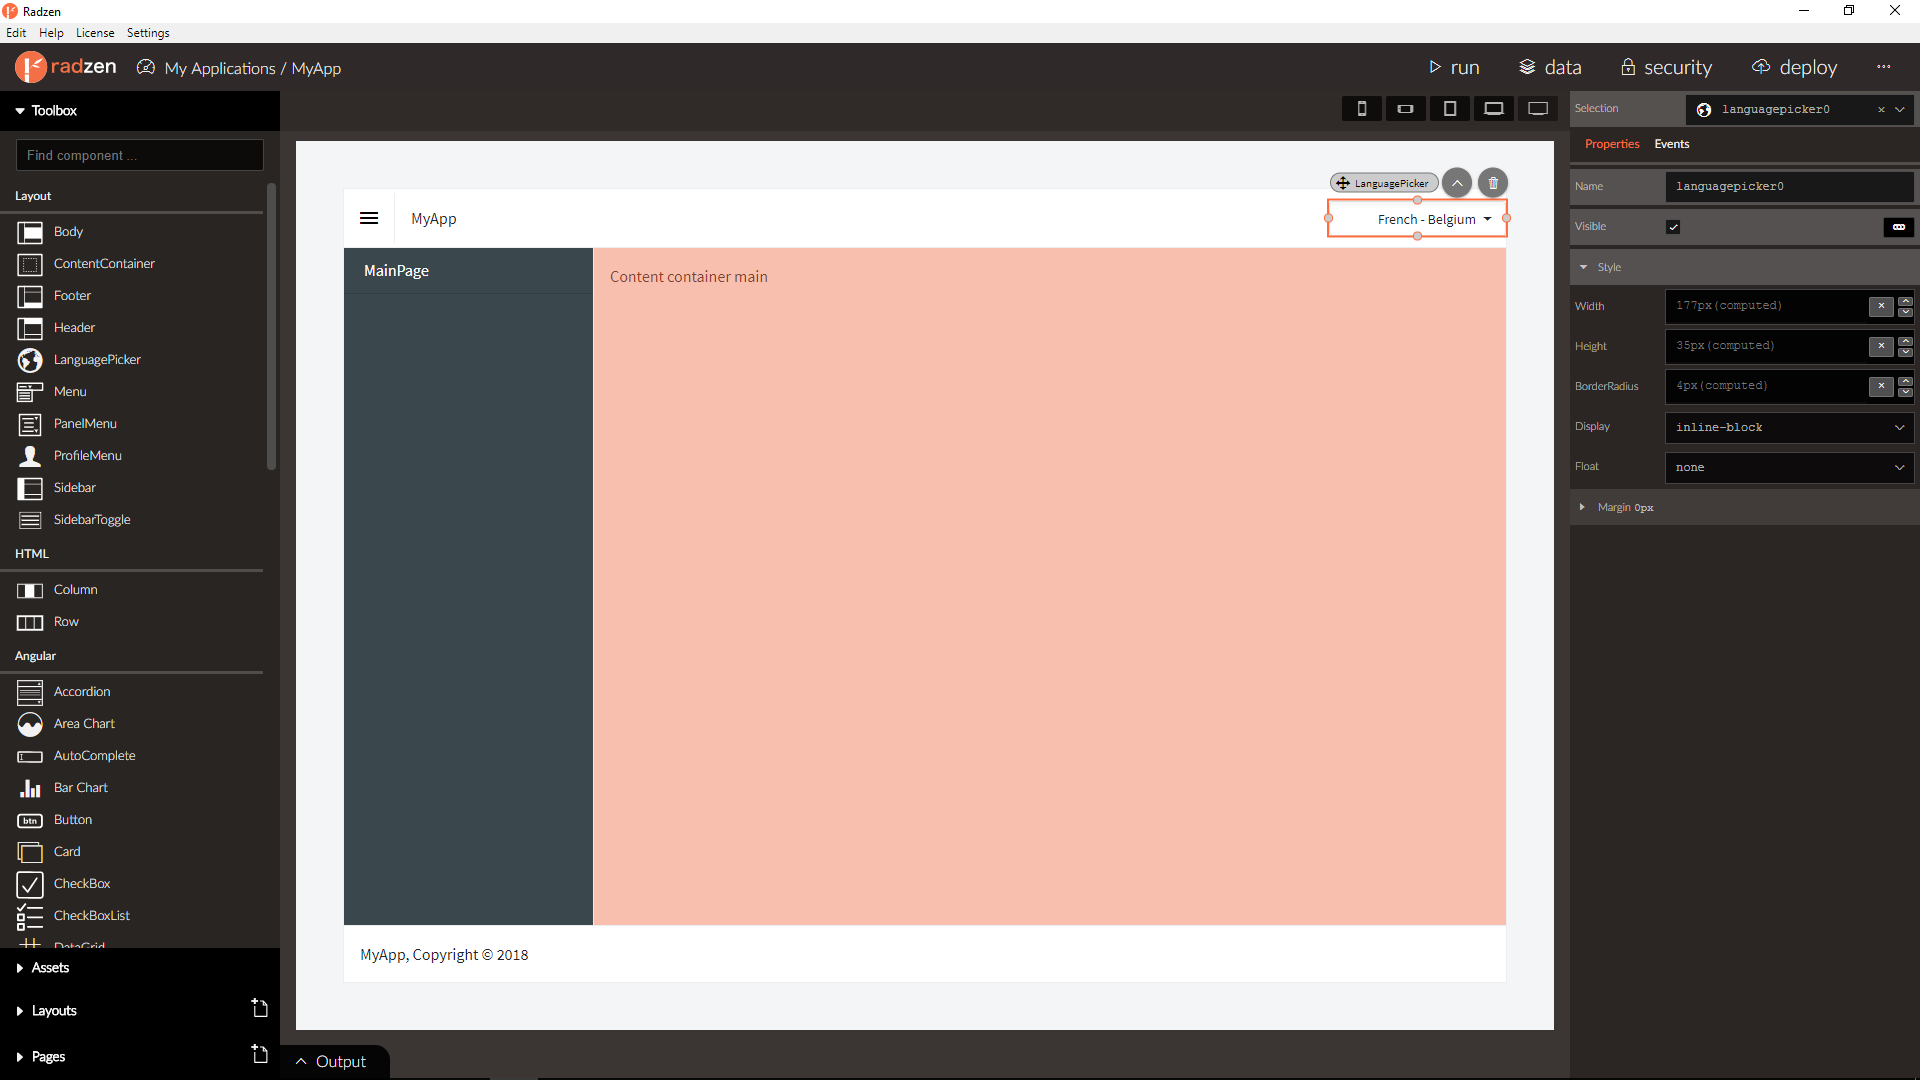Click the Radzen logo

point(66,67)
